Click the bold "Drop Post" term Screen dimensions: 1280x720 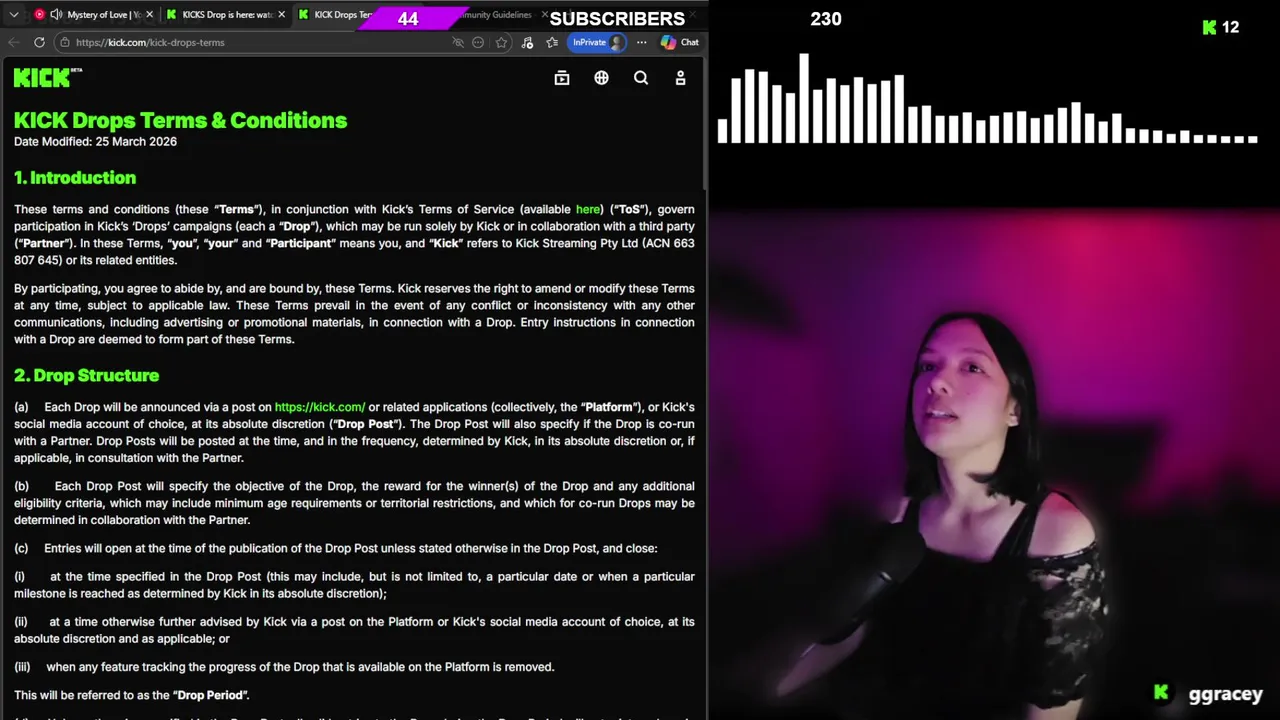pos(364,424)
